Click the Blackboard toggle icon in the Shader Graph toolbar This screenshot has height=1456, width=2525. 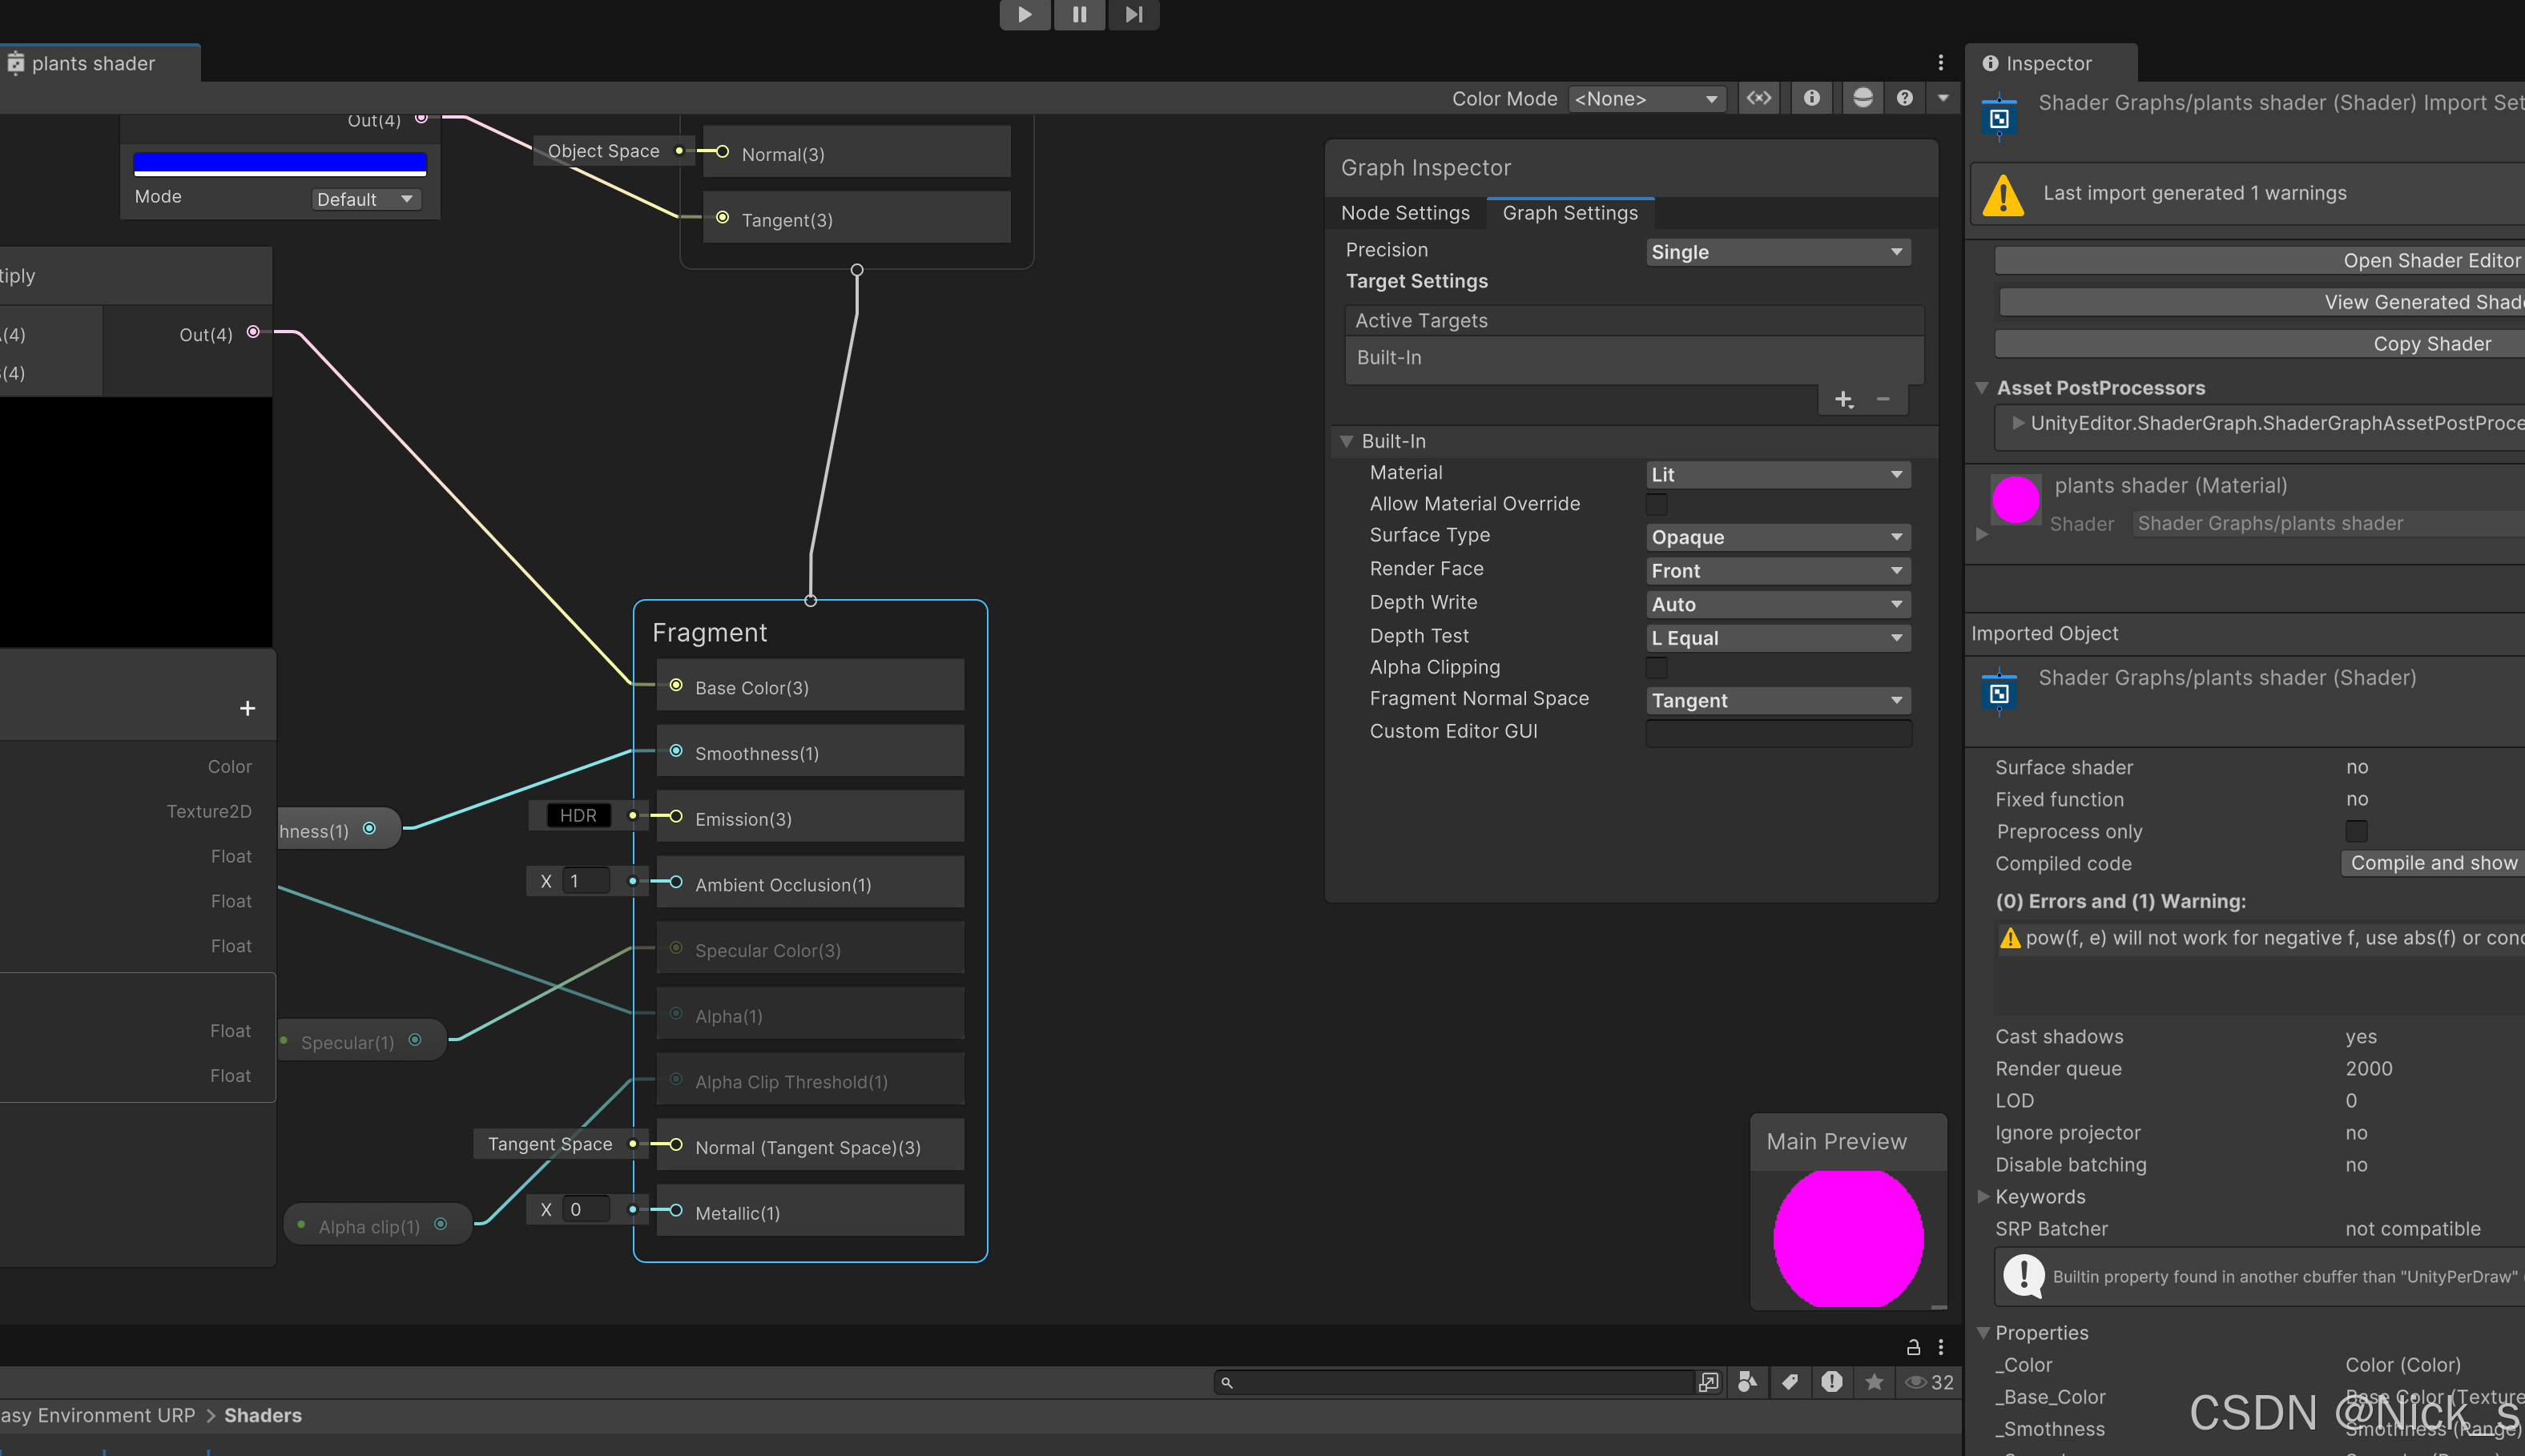[x=1758, y=98]
